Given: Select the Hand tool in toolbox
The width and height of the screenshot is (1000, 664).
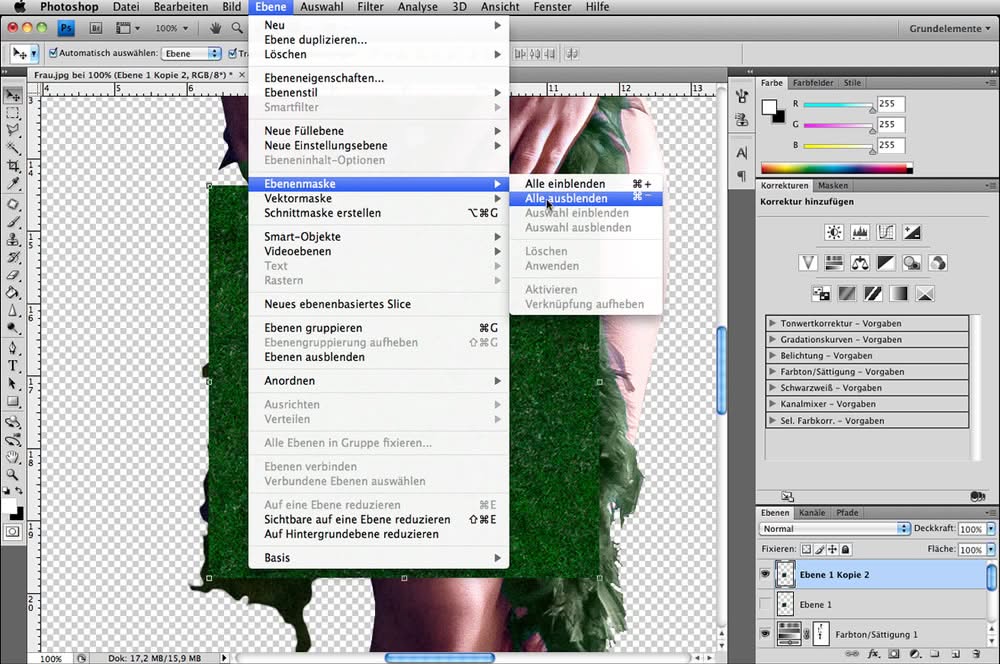Looking at the screenshot, I should [13, 457].
